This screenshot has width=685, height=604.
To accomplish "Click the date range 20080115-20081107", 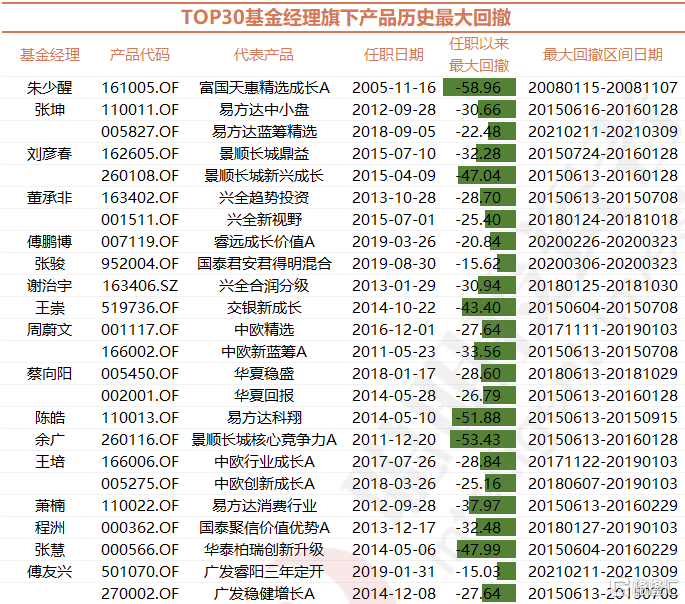I will (602, 88).
